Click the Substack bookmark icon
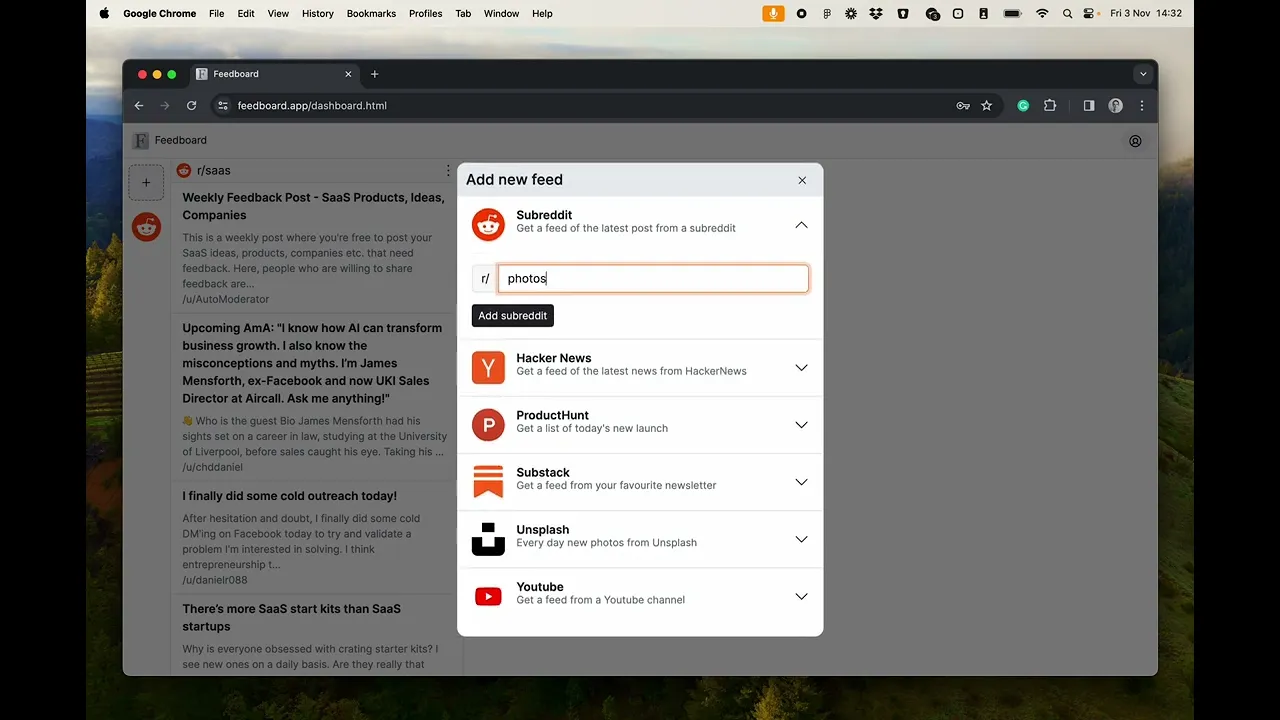1280x720 pixels. [488, 482]
